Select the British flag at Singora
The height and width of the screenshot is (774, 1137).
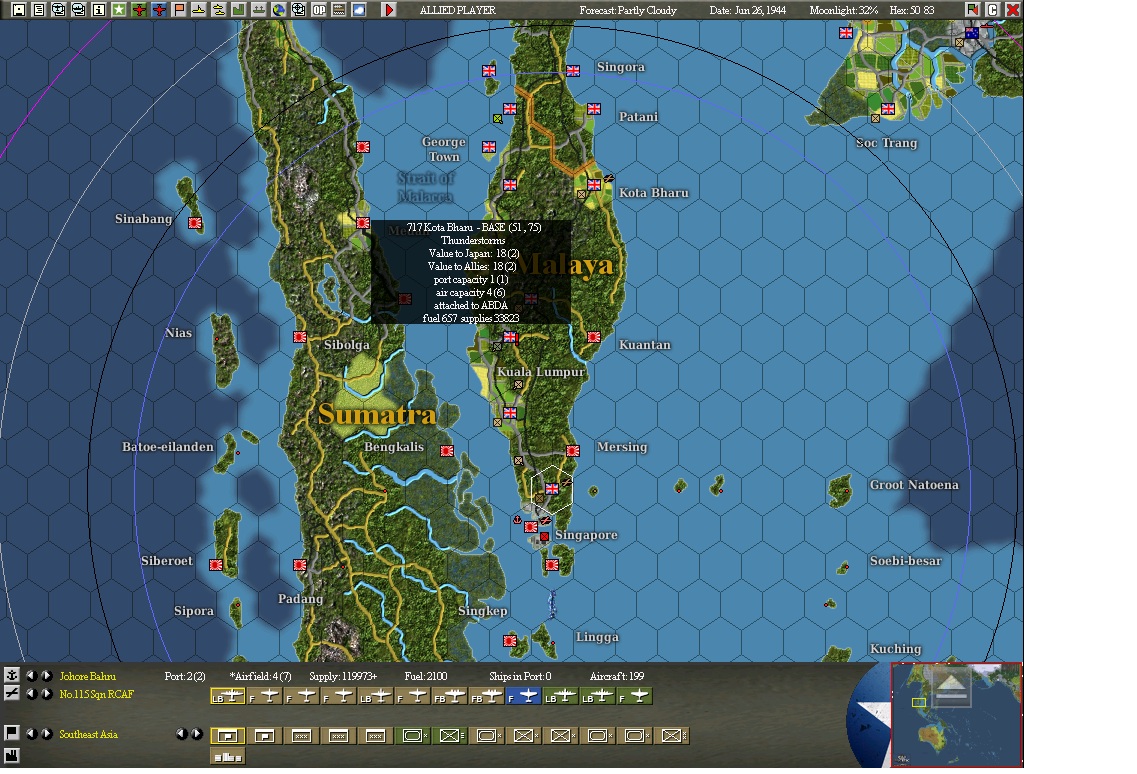(573, 70)
